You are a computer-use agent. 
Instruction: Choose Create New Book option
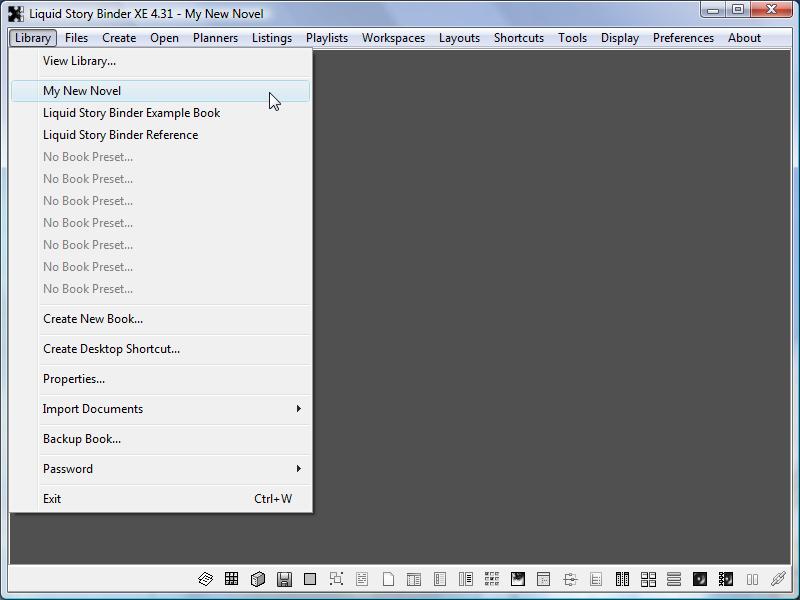(93, 319)
